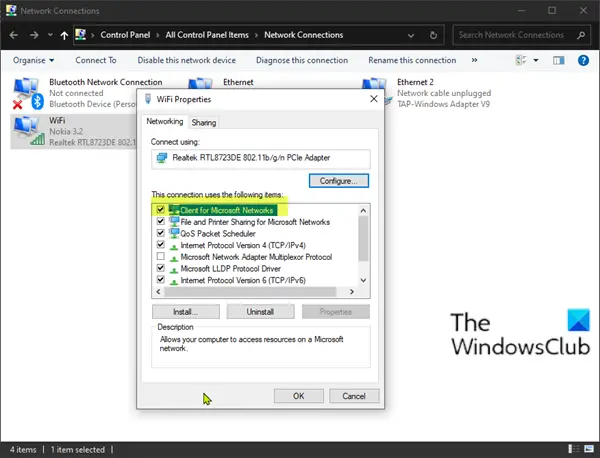Select Microsoft LLDP Protocol Driver icon

[x=173, y=269]
